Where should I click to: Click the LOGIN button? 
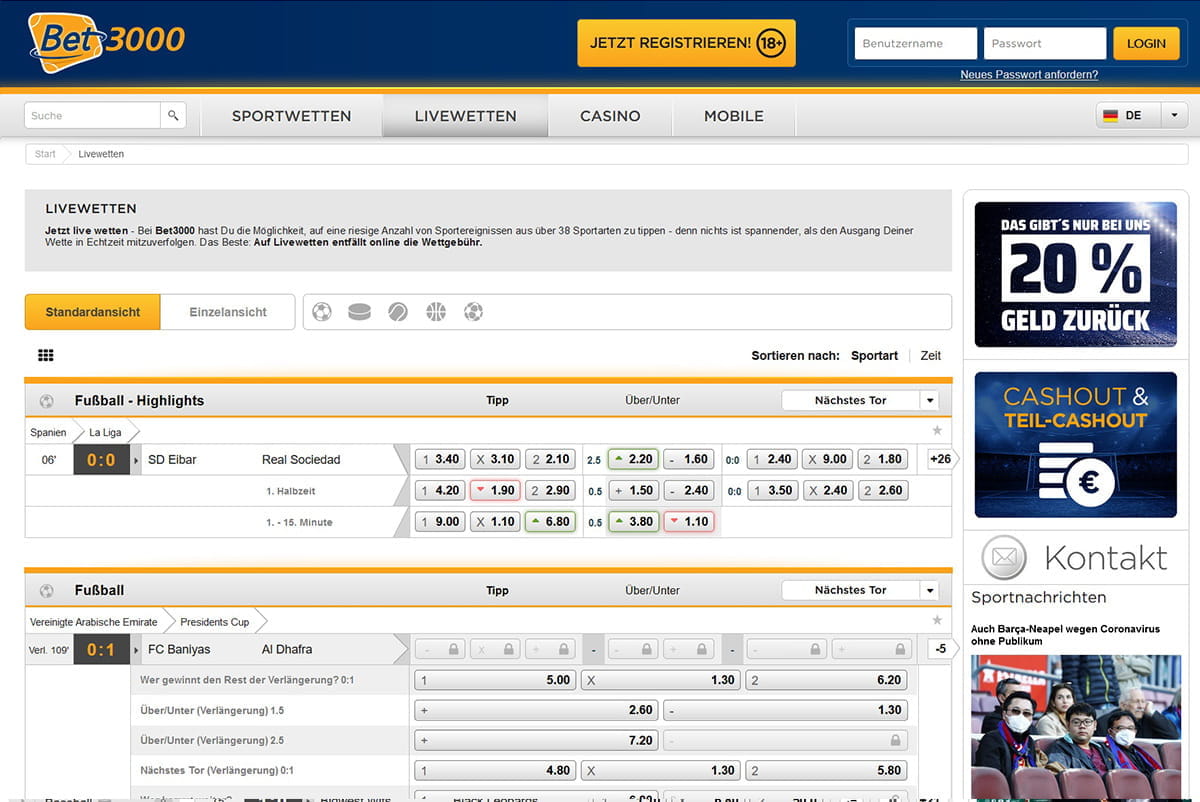click(1146, 43)
